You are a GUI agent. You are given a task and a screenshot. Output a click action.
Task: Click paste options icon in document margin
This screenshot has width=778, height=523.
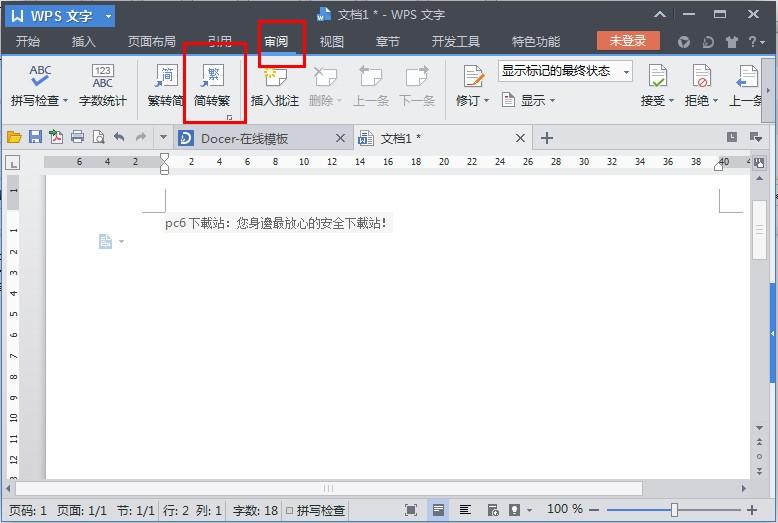[x=106, y=241]
